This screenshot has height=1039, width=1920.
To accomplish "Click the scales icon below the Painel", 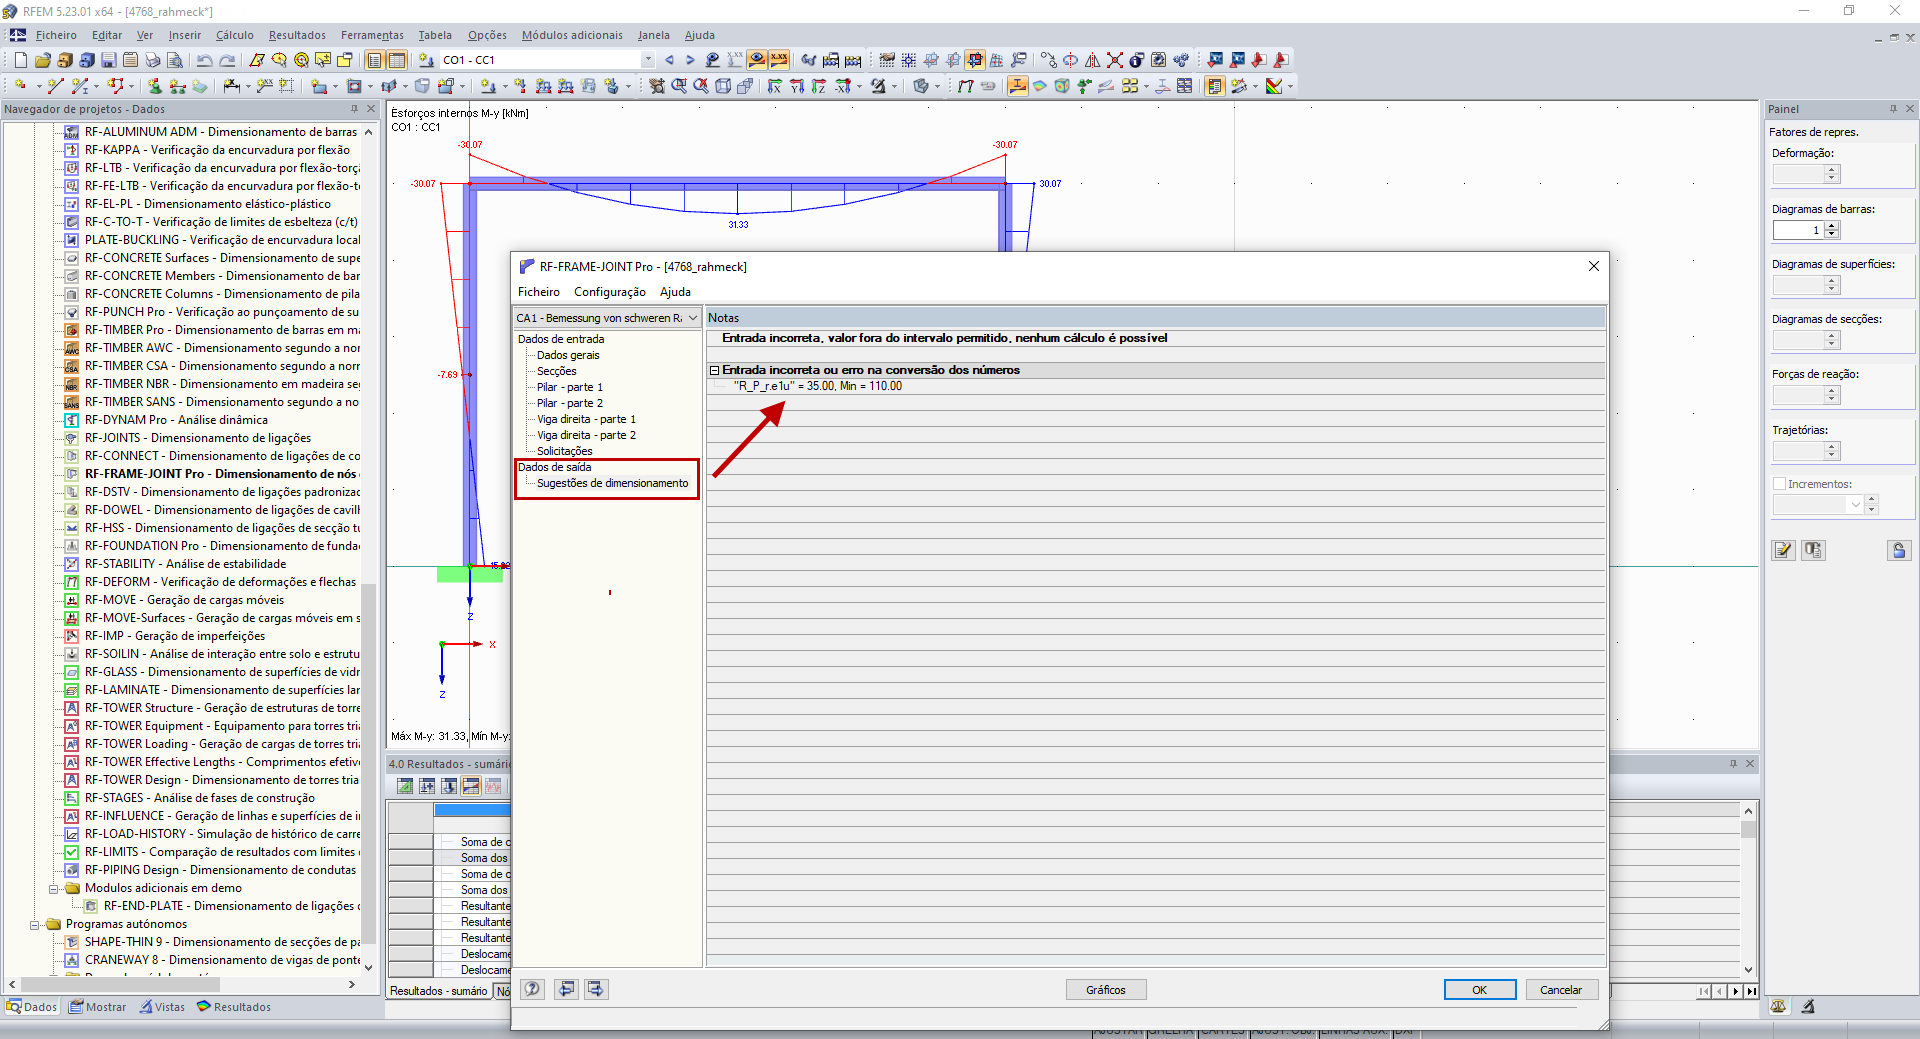I will click(1778, 1006).
